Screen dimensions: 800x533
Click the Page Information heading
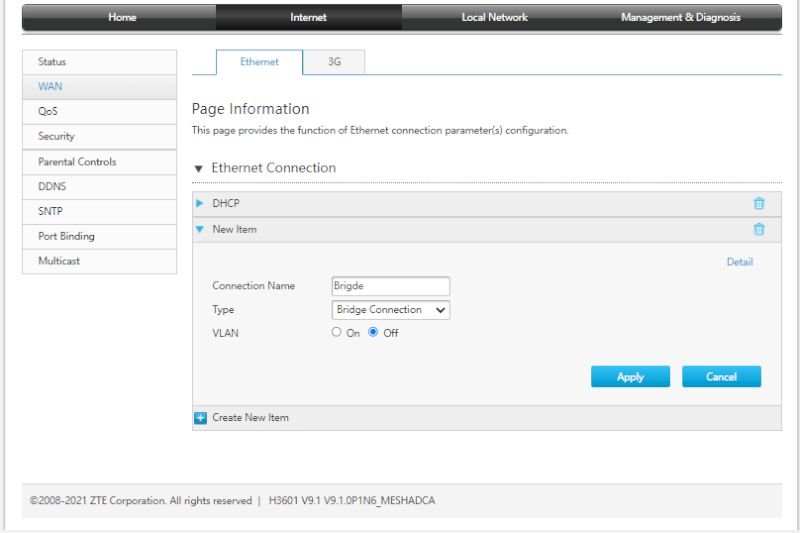251,109
